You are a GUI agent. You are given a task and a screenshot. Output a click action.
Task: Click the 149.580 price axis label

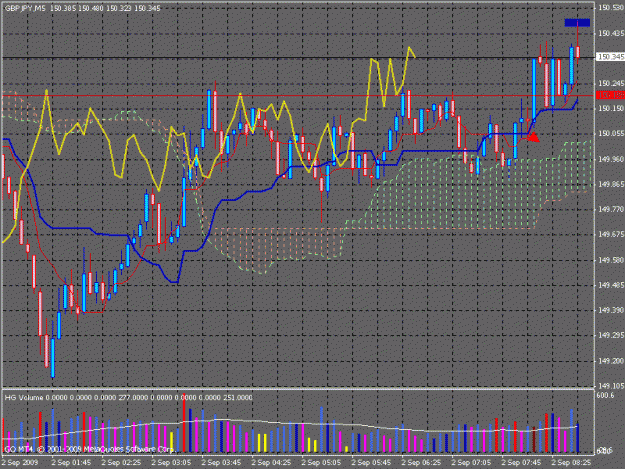611,260
